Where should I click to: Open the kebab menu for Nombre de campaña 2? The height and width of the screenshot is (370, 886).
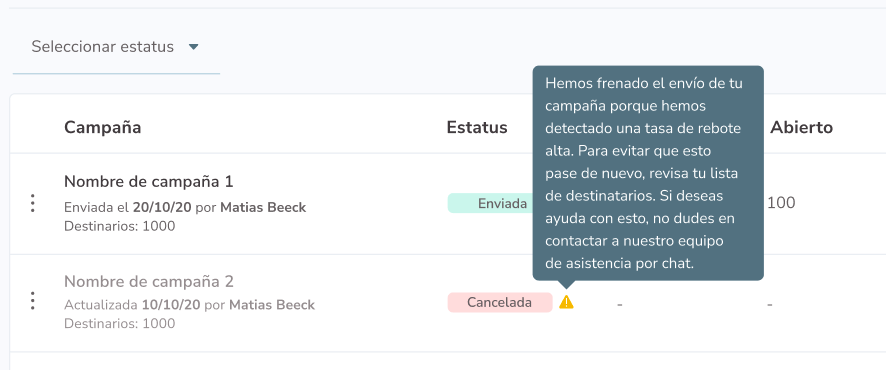[x=33, y=301]
